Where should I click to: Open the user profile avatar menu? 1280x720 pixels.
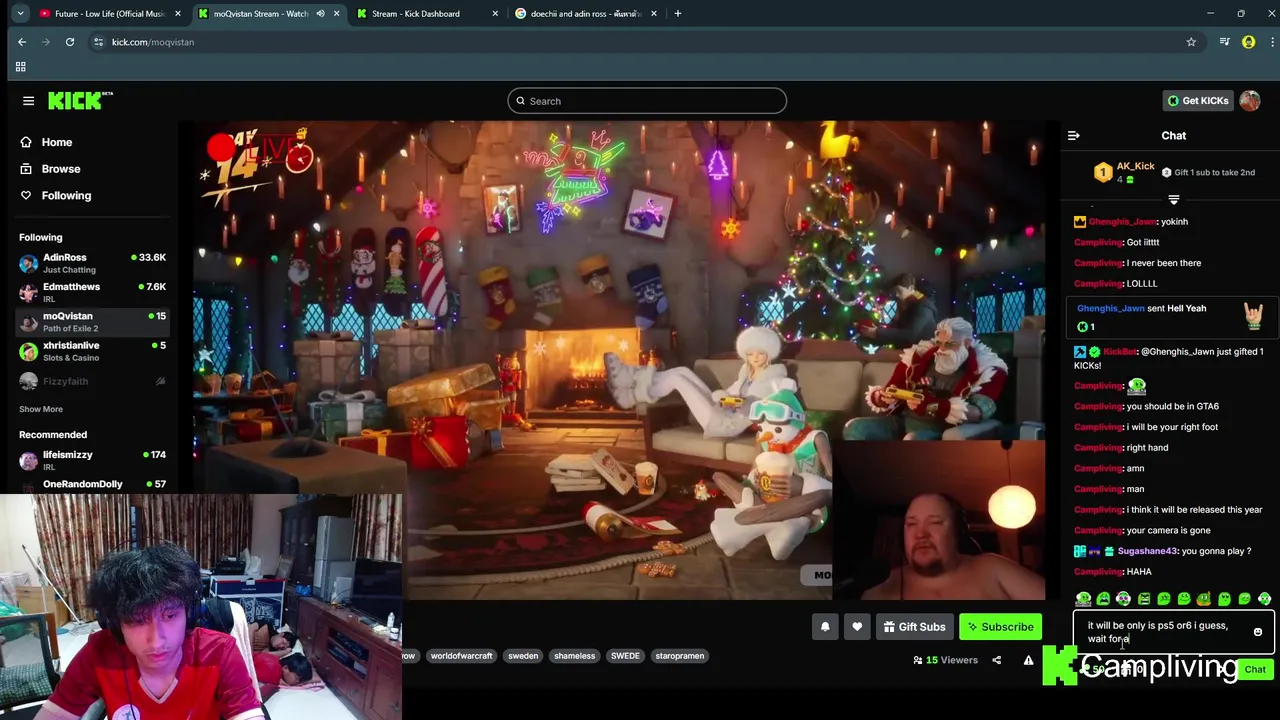point(1249,101)
